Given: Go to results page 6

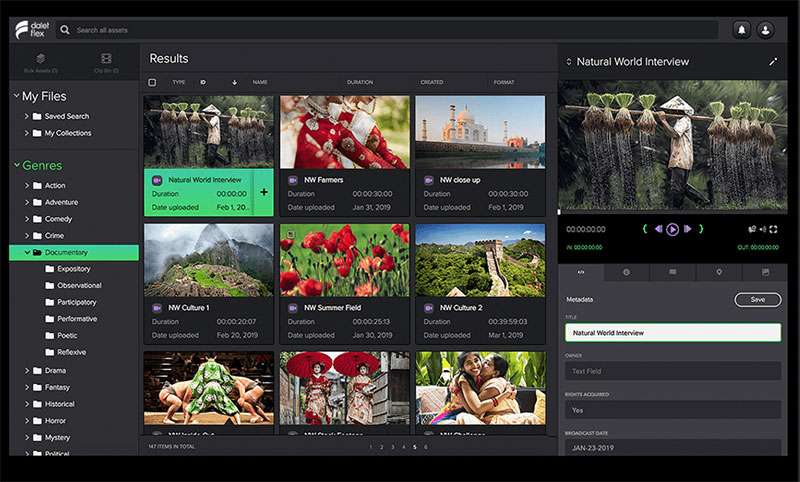Looking at the screenshot, I should (x=426, y=447).
